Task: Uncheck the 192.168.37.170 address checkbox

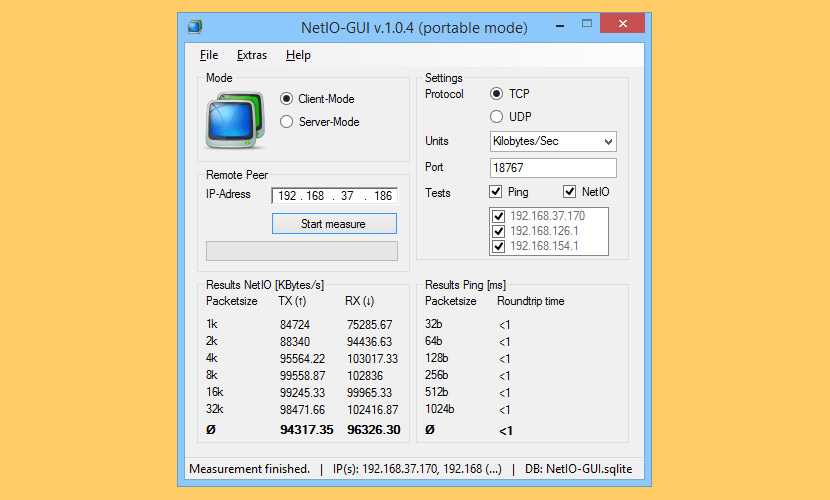Action: tap(498, 216)
